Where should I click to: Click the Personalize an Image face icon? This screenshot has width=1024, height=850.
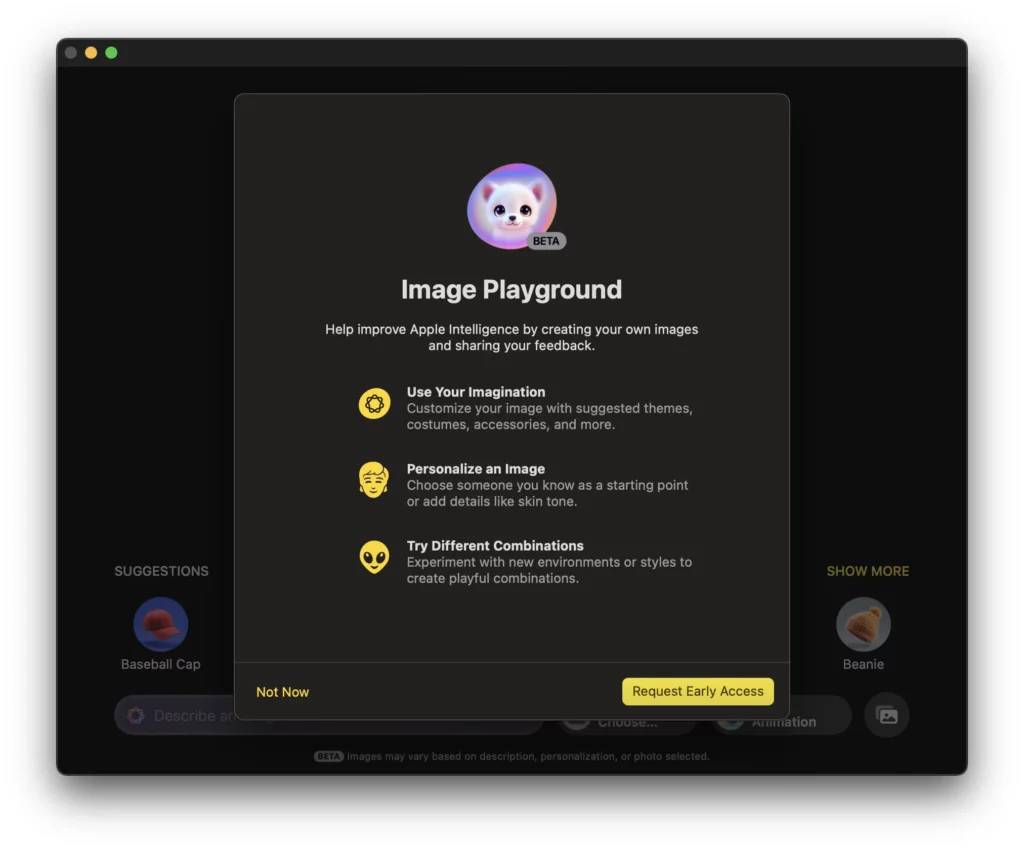(x=374, y=480)
